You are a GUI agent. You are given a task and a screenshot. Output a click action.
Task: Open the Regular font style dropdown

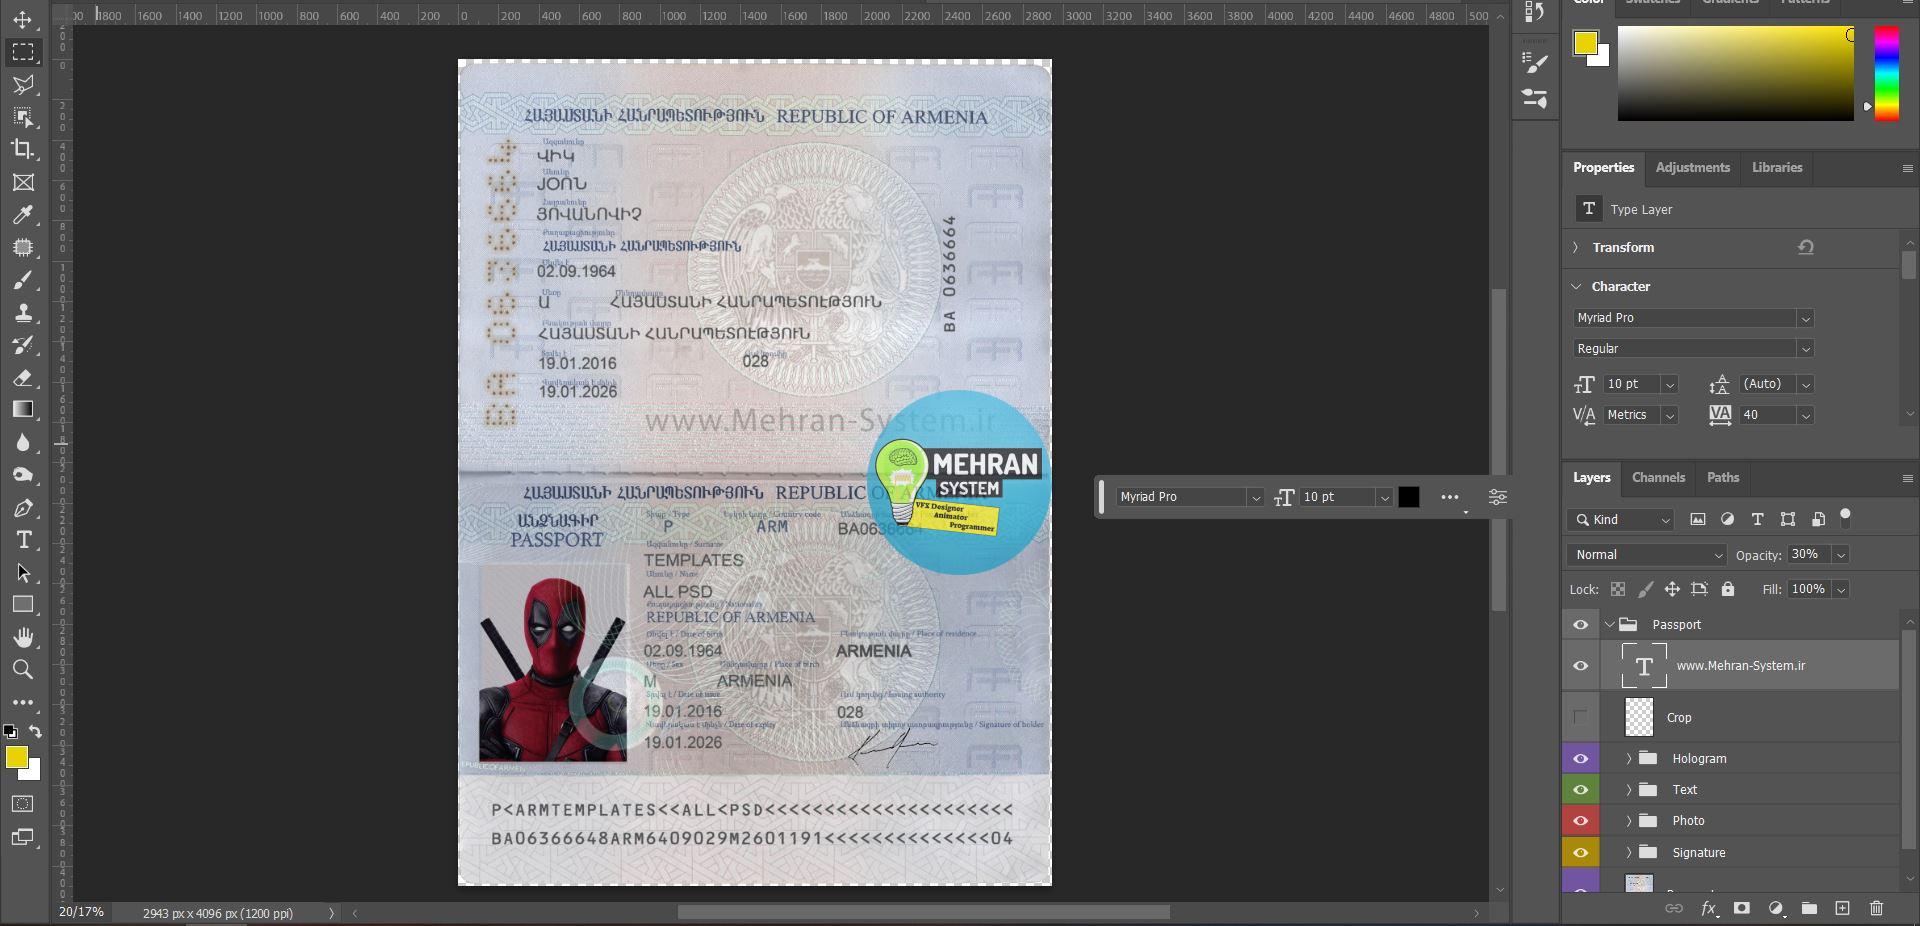1805,350
